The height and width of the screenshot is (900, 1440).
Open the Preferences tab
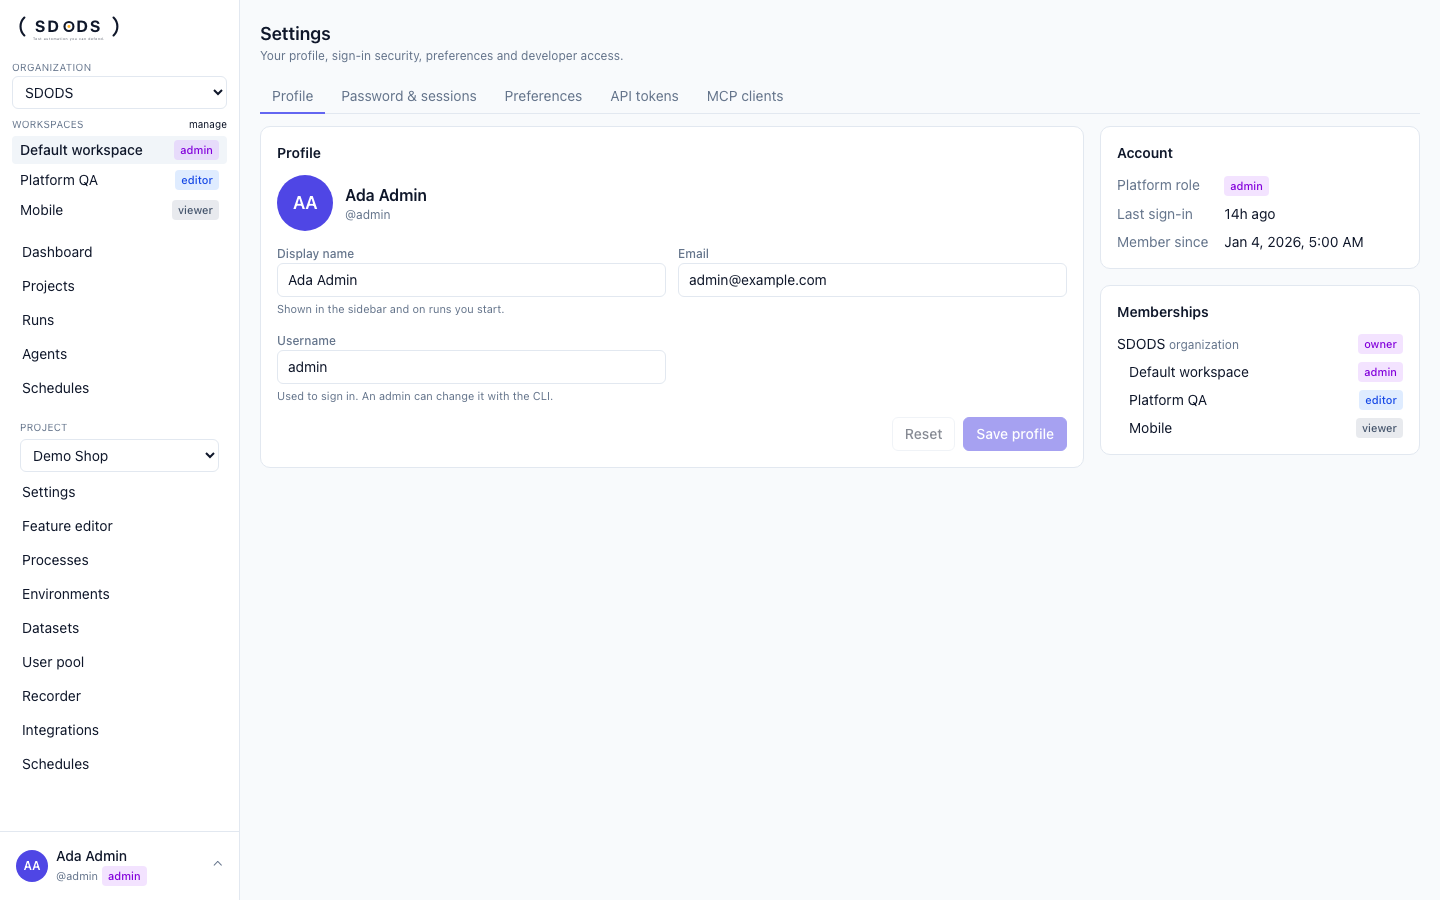point(543,96)
